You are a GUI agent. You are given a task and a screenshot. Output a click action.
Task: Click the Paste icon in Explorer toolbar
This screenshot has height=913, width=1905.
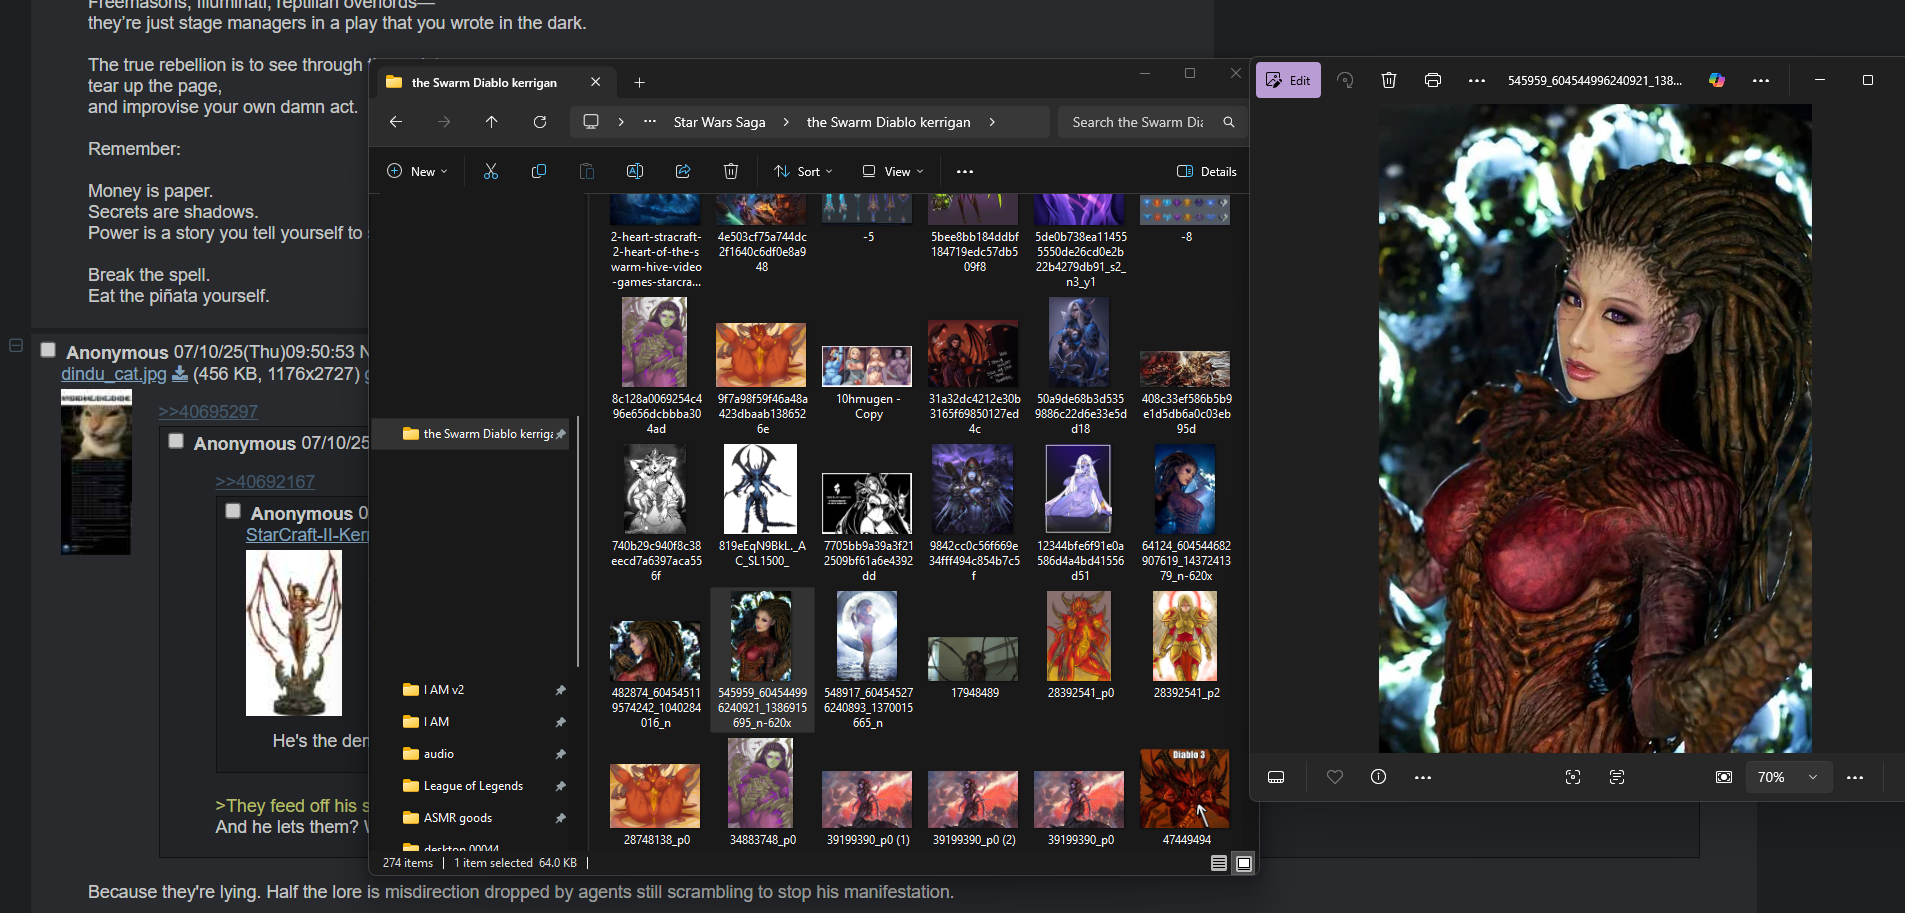click(587, 171)
